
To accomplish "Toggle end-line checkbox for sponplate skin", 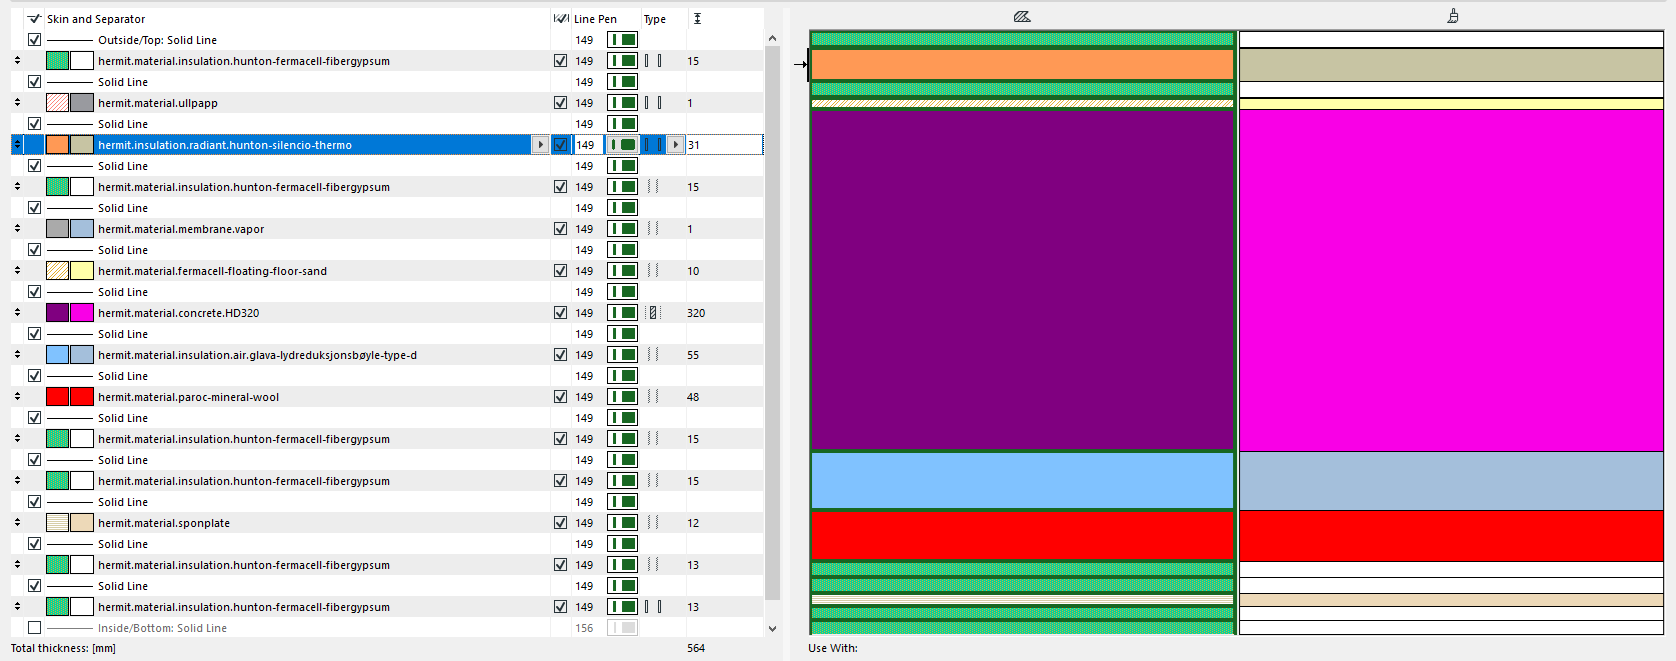I will (x=561, y=523).
